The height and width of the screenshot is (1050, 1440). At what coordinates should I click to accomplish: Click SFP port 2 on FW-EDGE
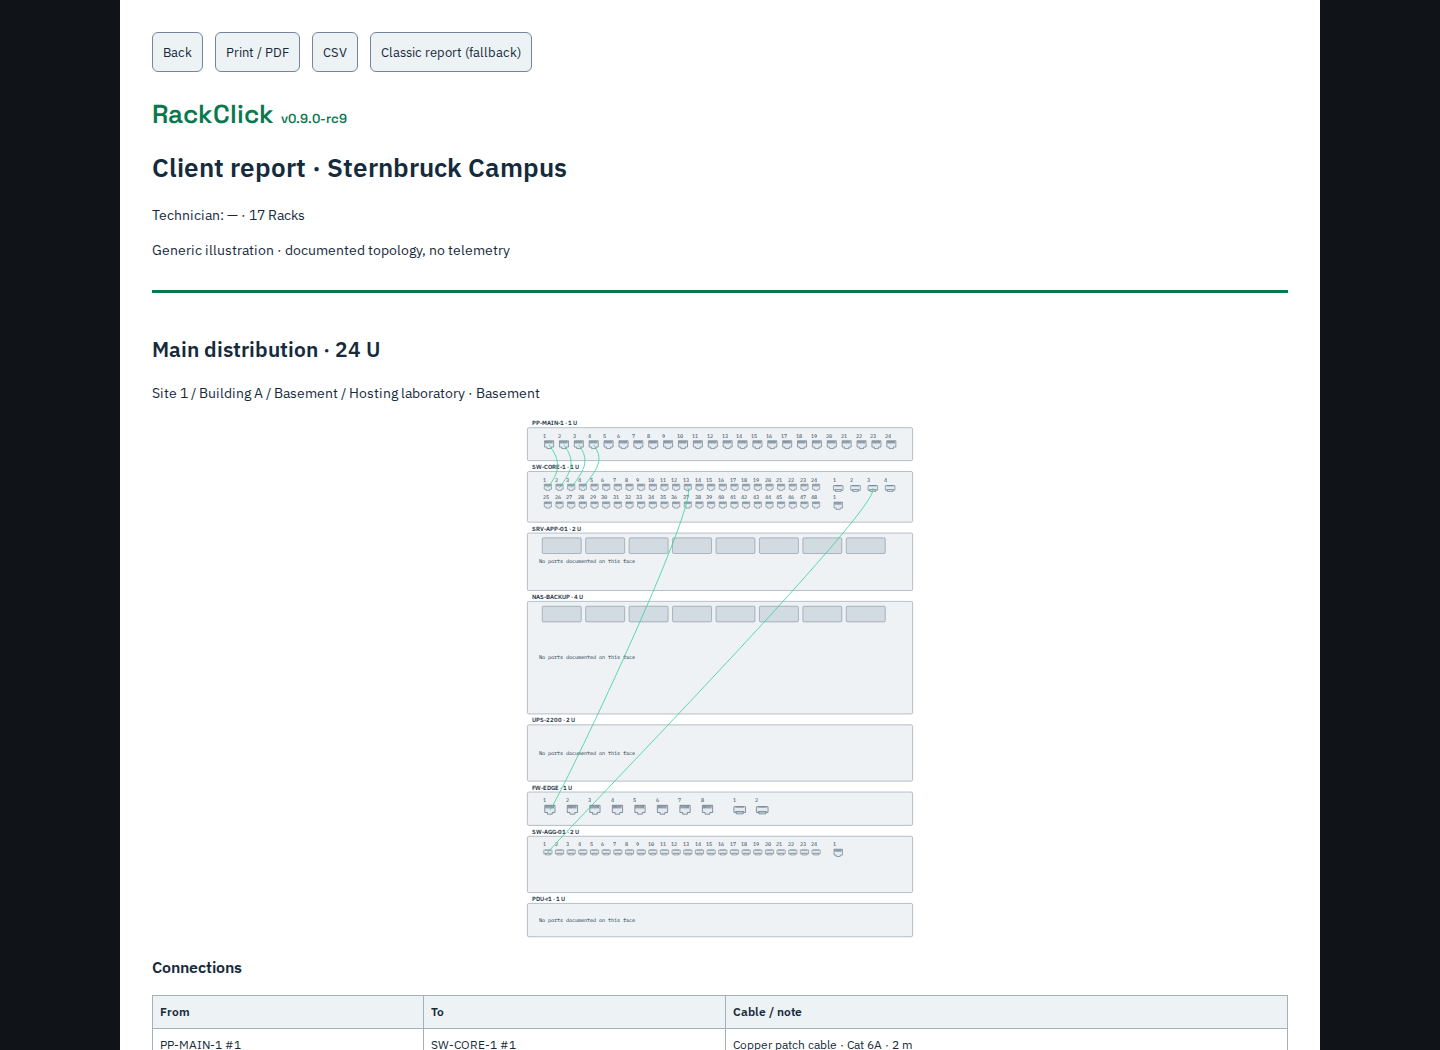762,810
